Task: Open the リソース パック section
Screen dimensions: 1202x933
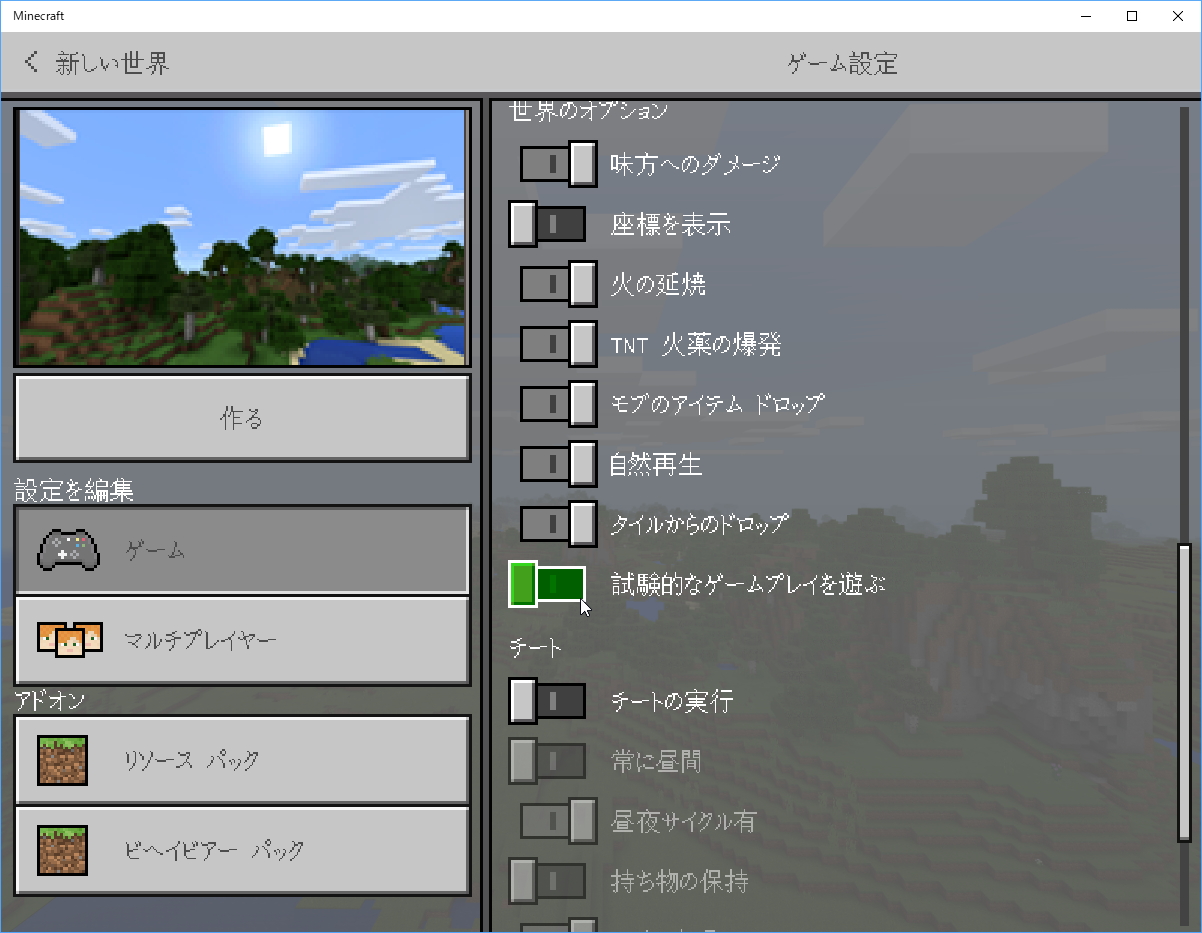Action: coord(242,760)
